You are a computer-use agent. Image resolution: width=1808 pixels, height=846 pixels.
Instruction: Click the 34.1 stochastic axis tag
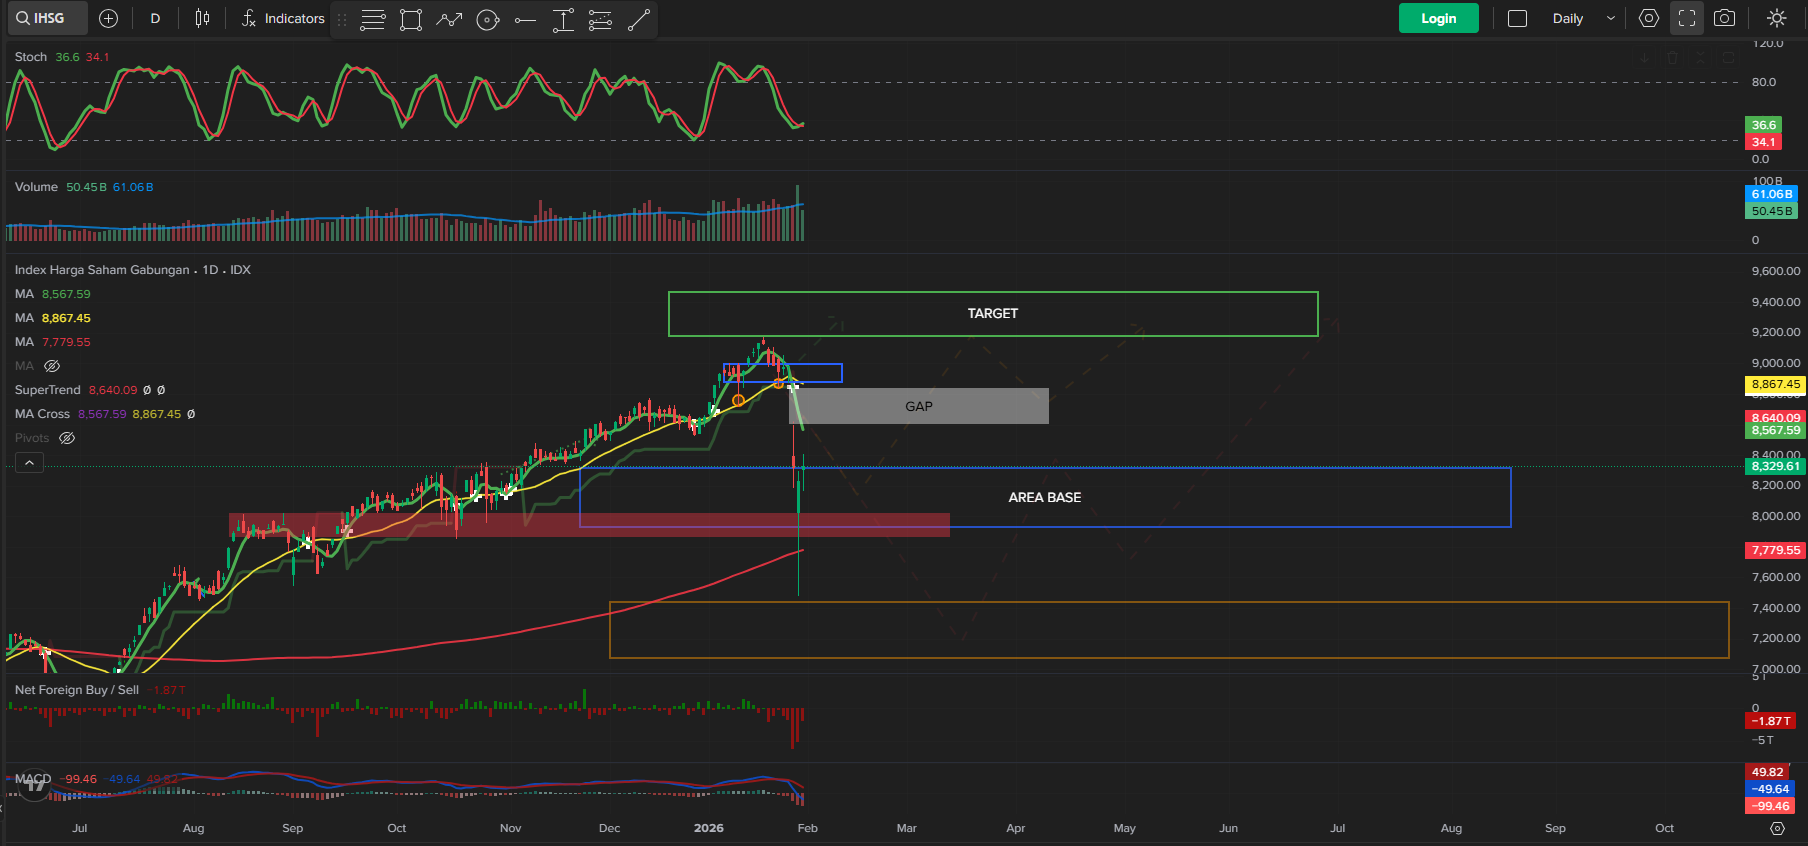tap(1764, 142)
